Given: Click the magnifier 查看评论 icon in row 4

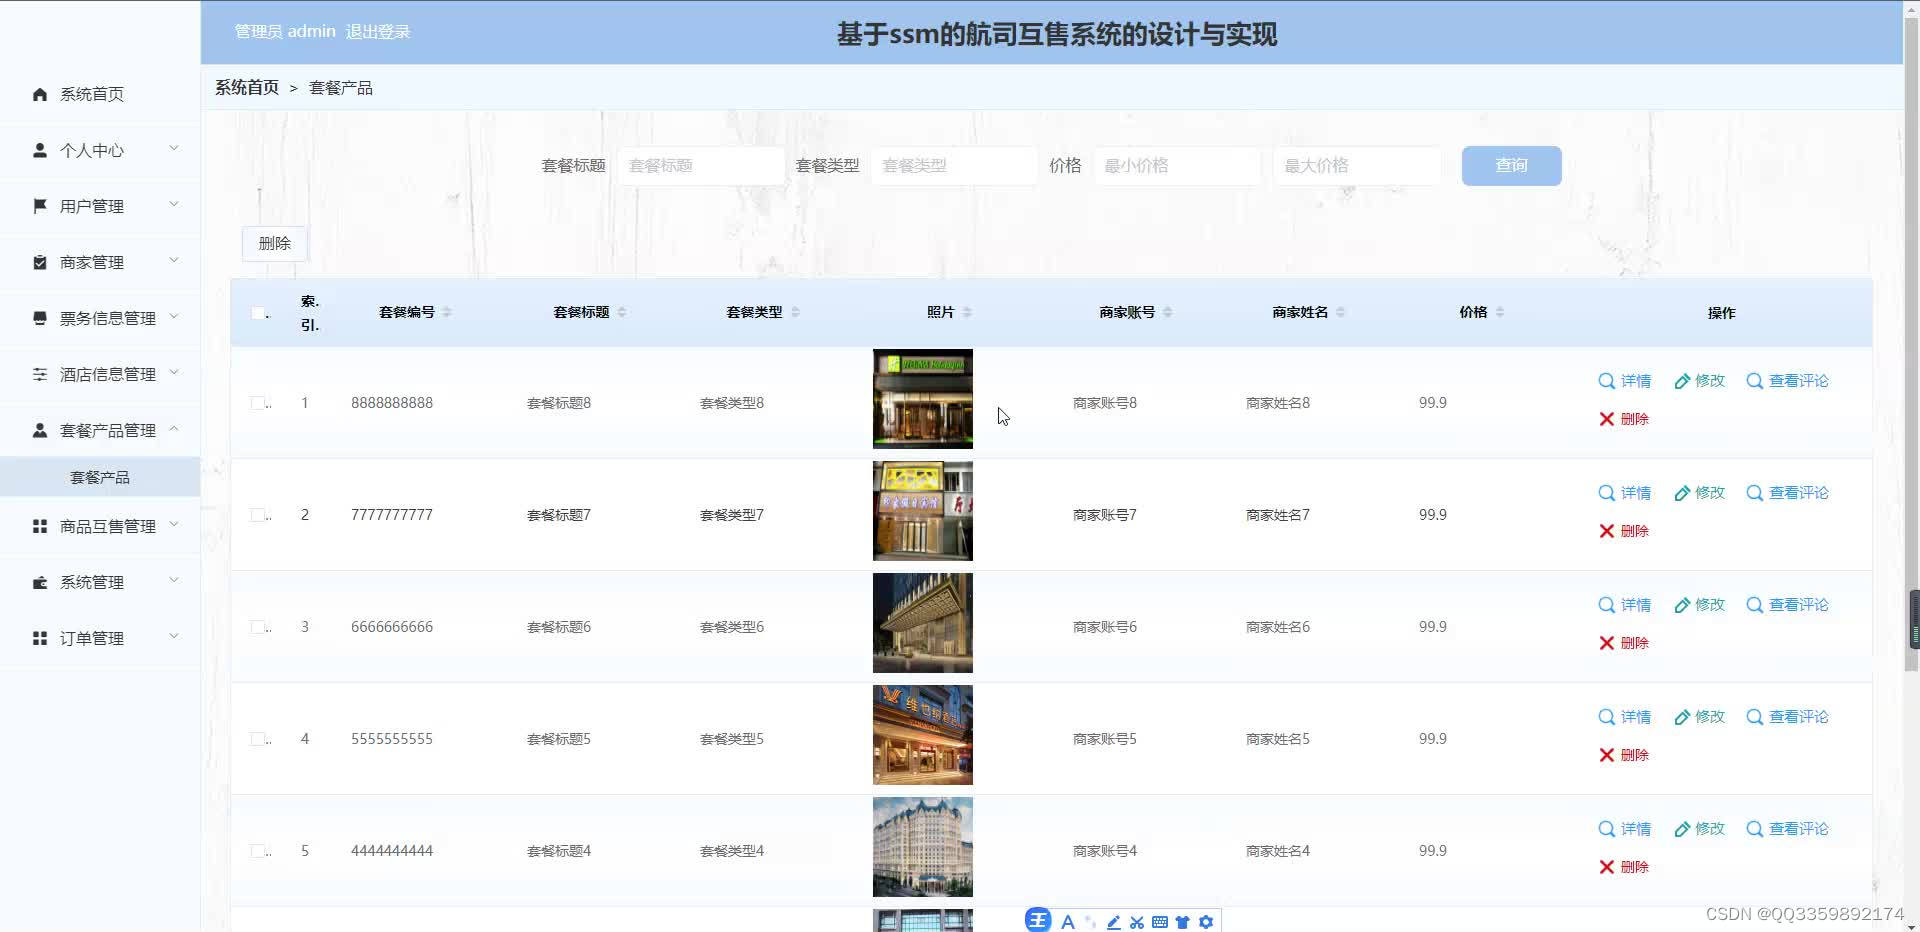Looking at the screenshot, I should tap(1754, 717).
